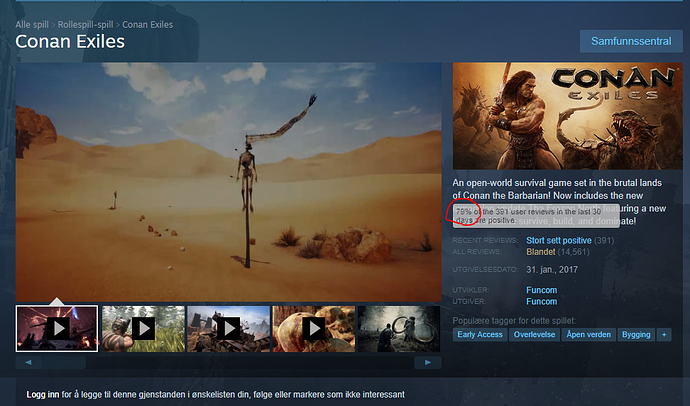This screenshot has width=690, height=406.
Task: Click the 'Conan Exiles' page title
Action: (x=70, y=42)
